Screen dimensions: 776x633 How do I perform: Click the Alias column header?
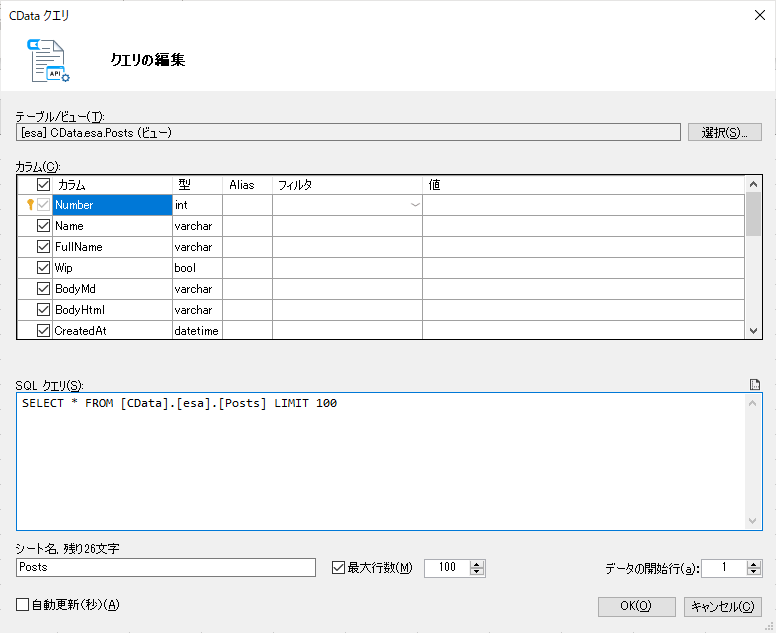pyautogui.click(x=247, y=185)
